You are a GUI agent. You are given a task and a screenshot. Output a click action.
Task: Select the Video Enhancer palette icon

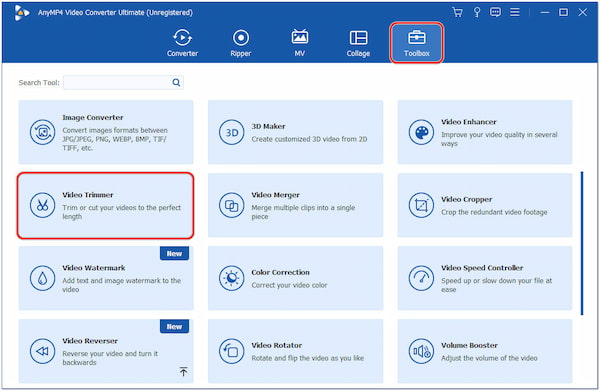(421, 132)
